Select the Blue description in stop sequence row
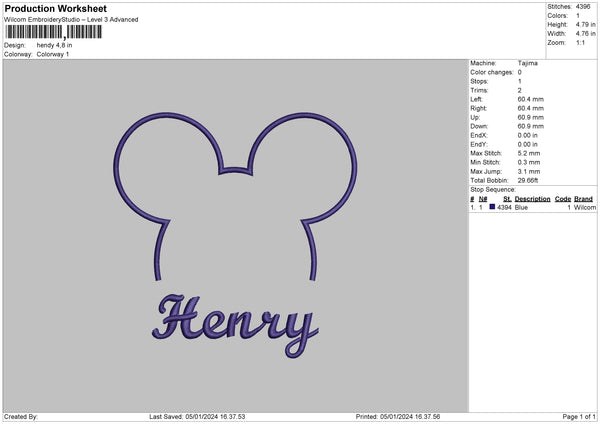 pos(521,207)
